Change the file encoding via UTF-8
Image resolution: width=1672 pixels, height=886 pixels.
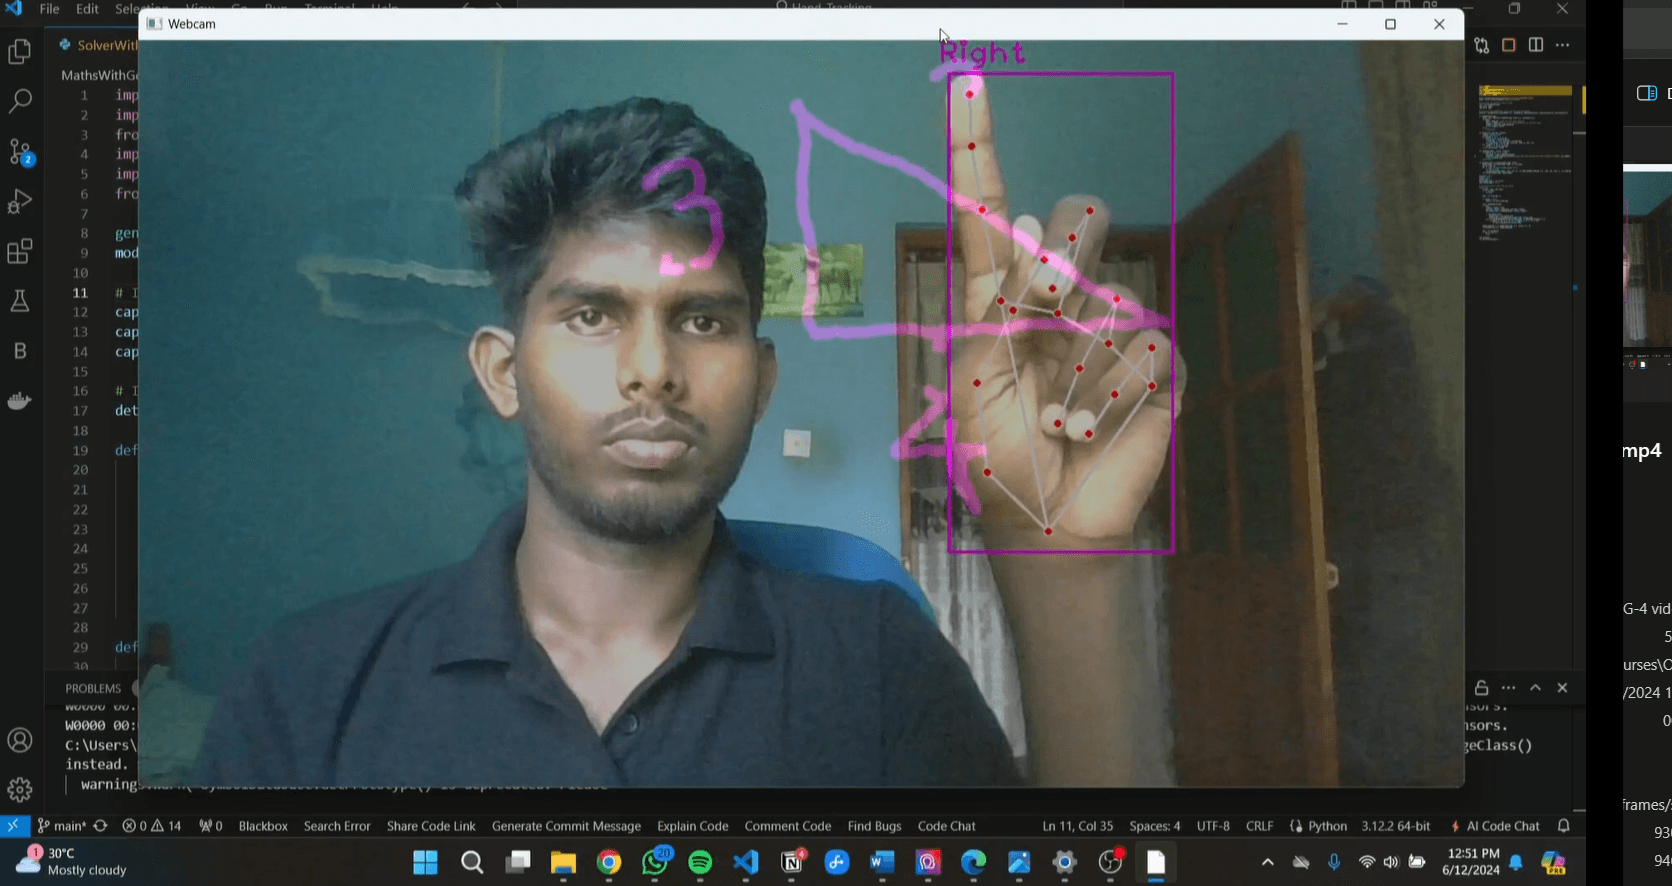[x=1213, y=826]
